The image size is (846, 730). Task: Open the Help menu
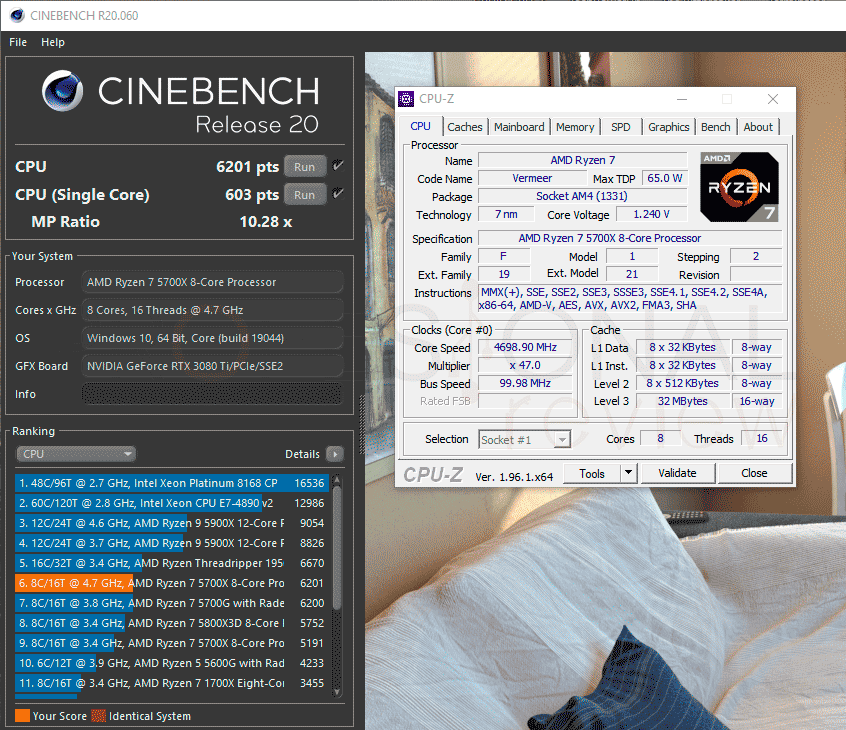53,42
